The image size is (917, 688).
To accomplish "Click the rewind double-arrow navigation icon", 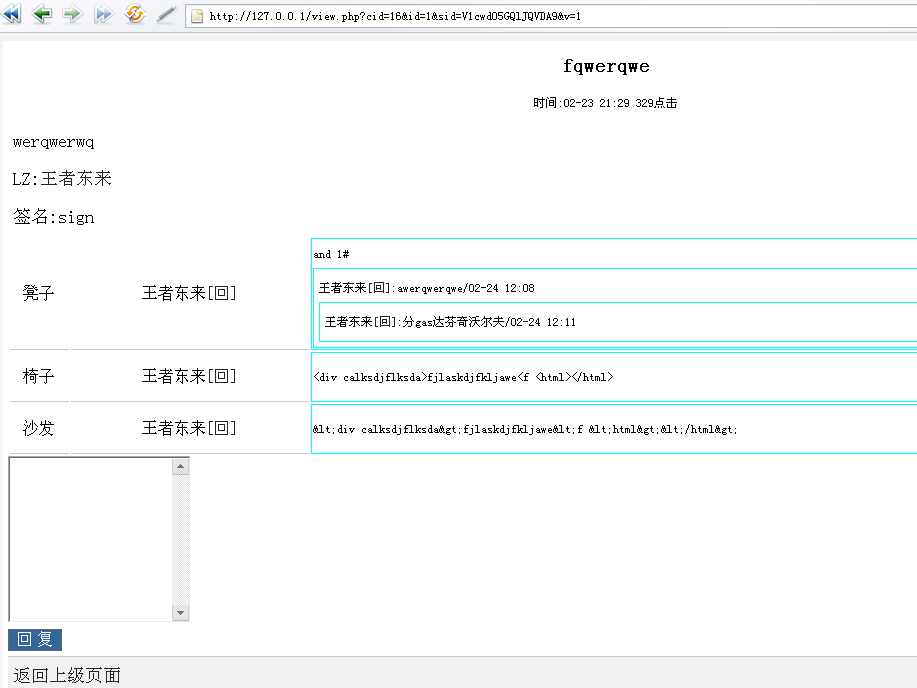I will pyautogui.click(x=11, y=15).
